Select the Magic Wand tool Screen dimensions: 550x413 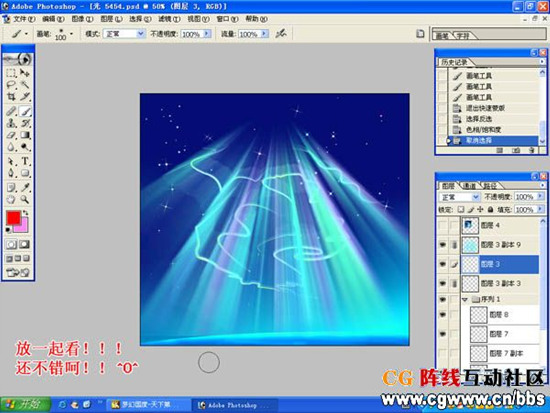click(25, 85)
